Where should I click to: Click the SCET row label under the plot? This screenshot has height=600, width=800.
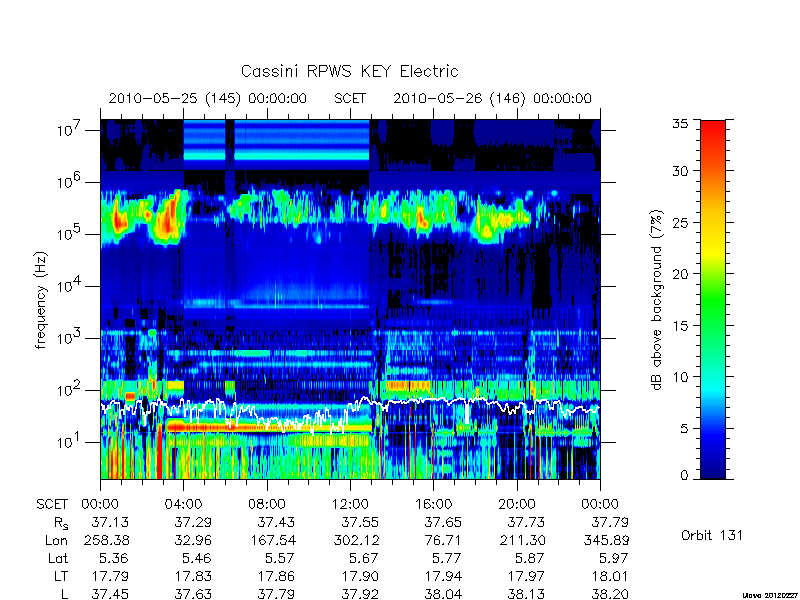[52, 504]
